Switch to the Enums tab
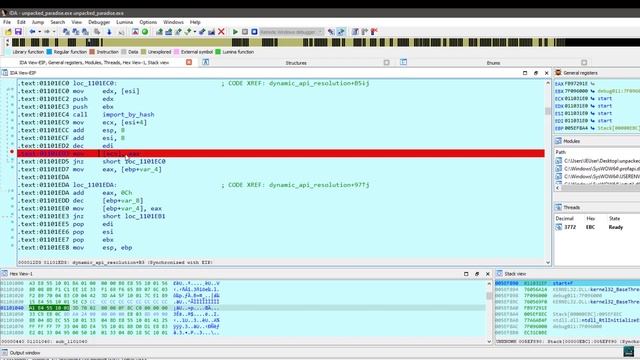Viewport: 640px width, 360px height. pos(493,63)
